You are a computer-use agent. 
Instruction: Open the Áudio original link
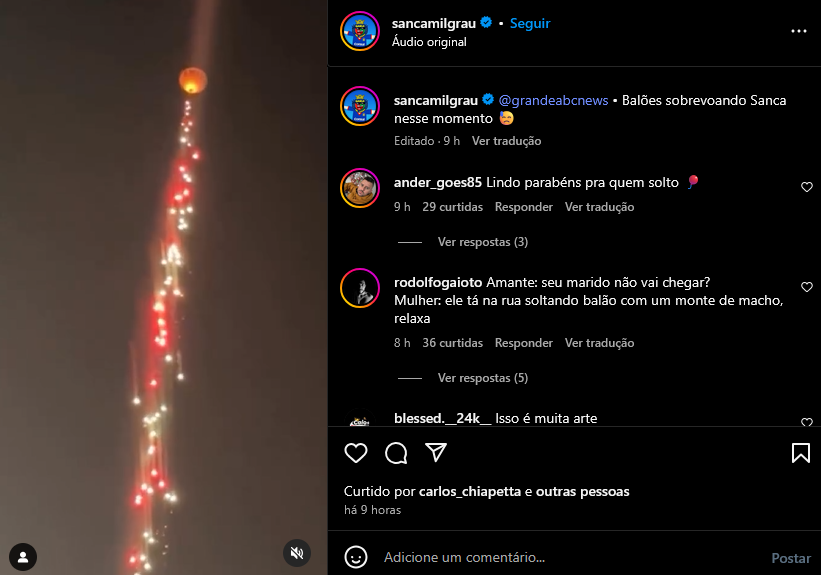click(429, 42)
